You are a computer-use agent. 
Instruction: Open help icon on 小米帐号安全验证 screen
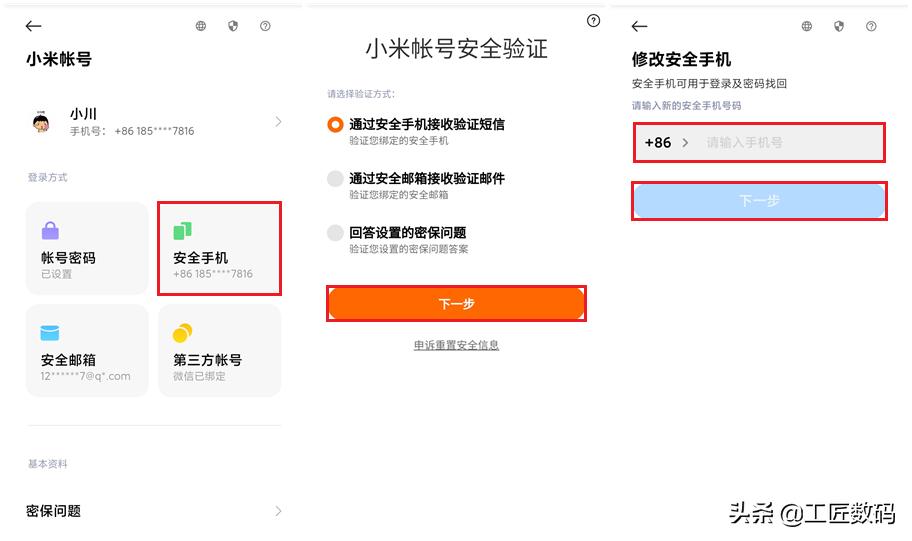coord(593,21)
